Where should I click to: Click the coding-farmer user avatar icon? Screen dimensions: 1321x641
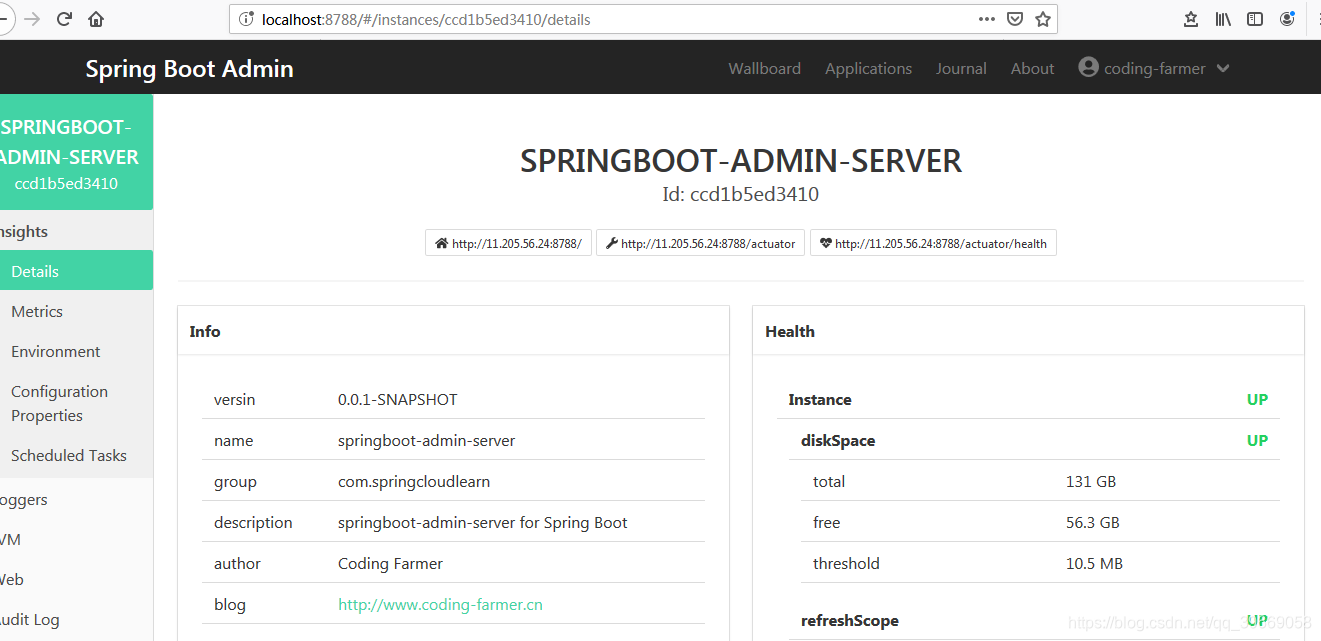pyautogui.click(x=1088, y=67)
